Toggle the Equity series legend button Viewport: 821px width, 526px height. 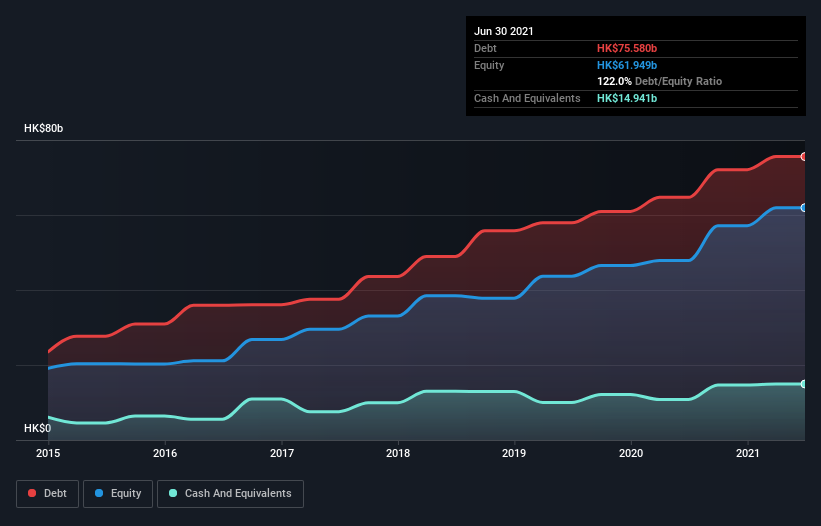(118, 494)
